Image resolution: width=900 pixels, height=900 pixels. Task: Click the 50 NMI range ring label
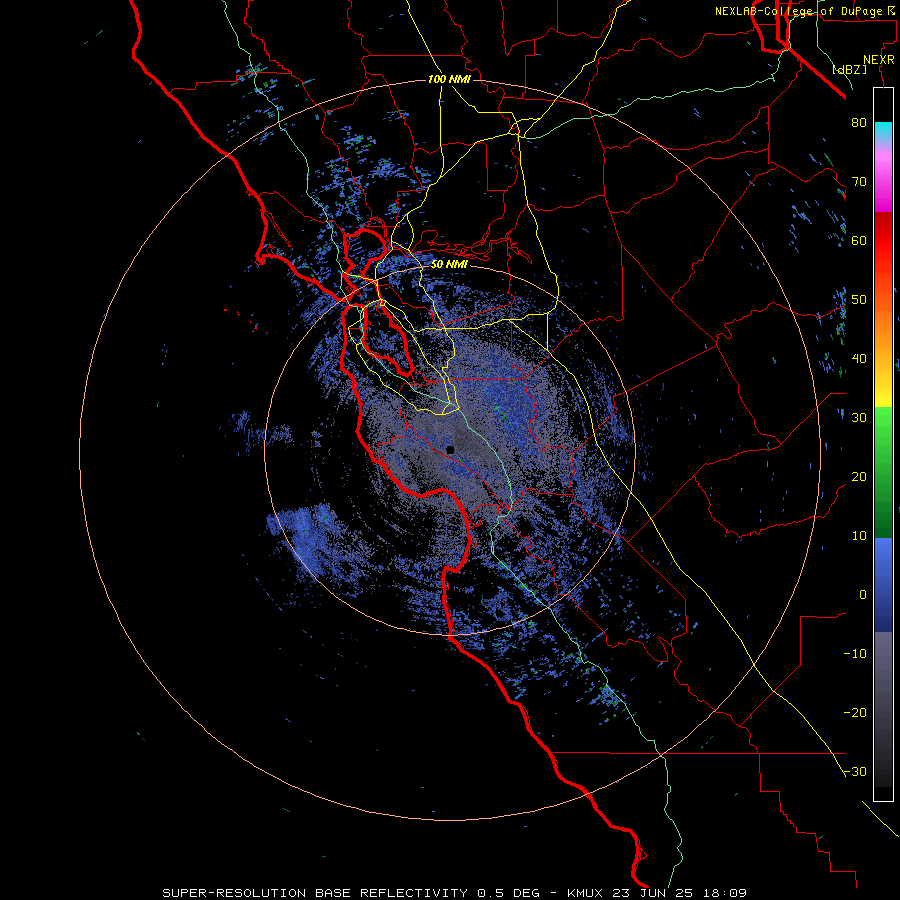click(x=449, y=265)
